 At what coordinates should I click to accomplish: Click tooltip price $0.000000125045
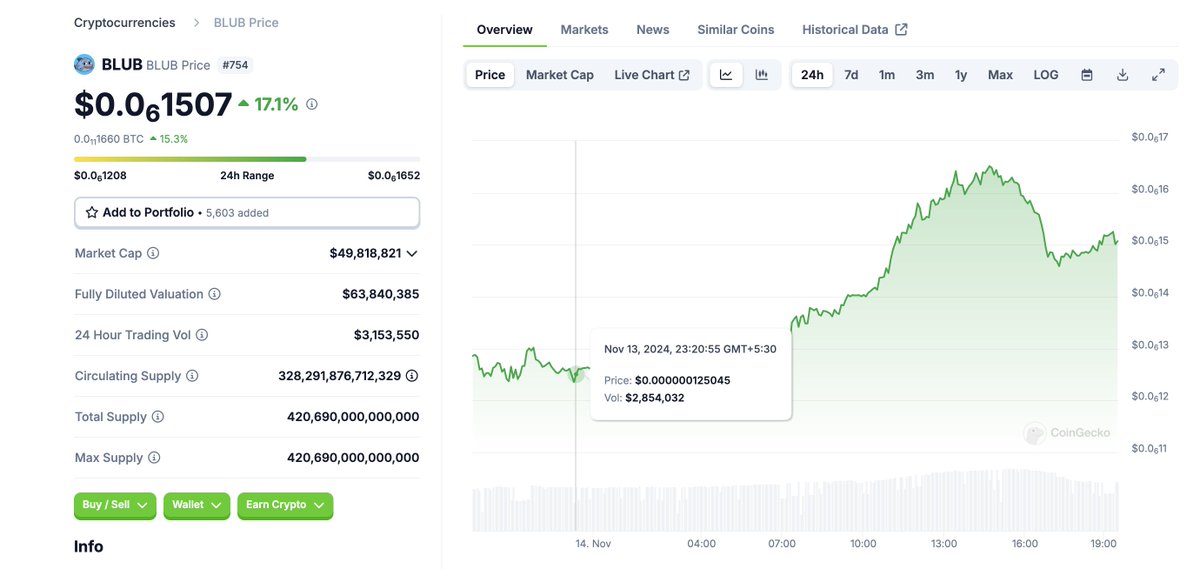point(684,381)
